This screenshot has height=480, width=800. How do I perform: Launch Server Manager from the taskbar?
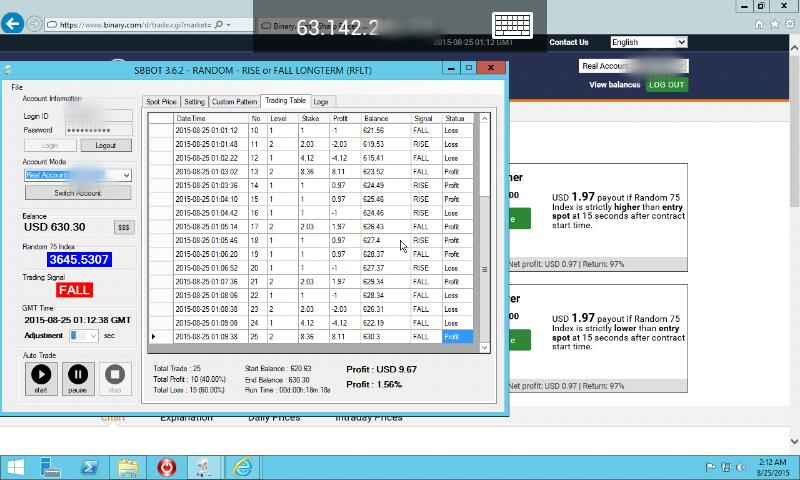(x=50, y=467)
